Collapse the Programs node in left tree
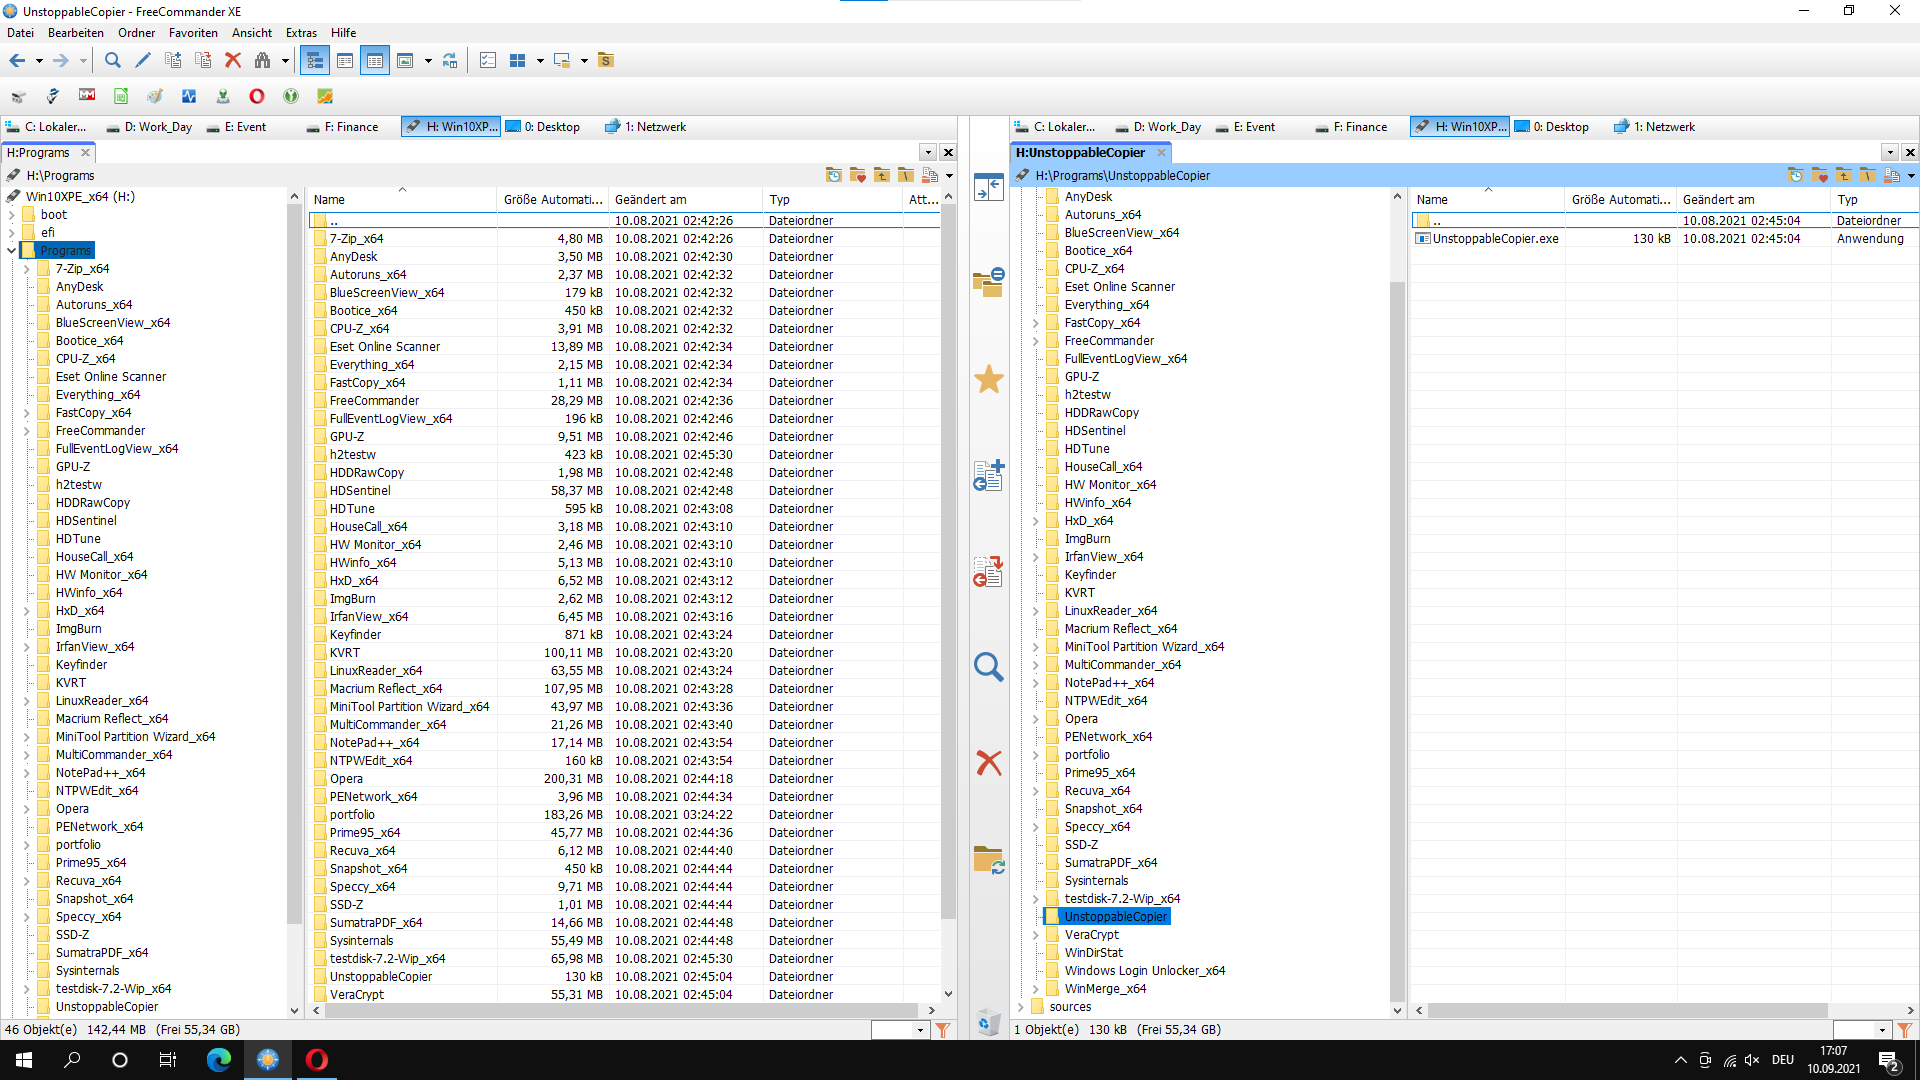The height and width of the screenshot is (1080, 1920). [12, 251]
